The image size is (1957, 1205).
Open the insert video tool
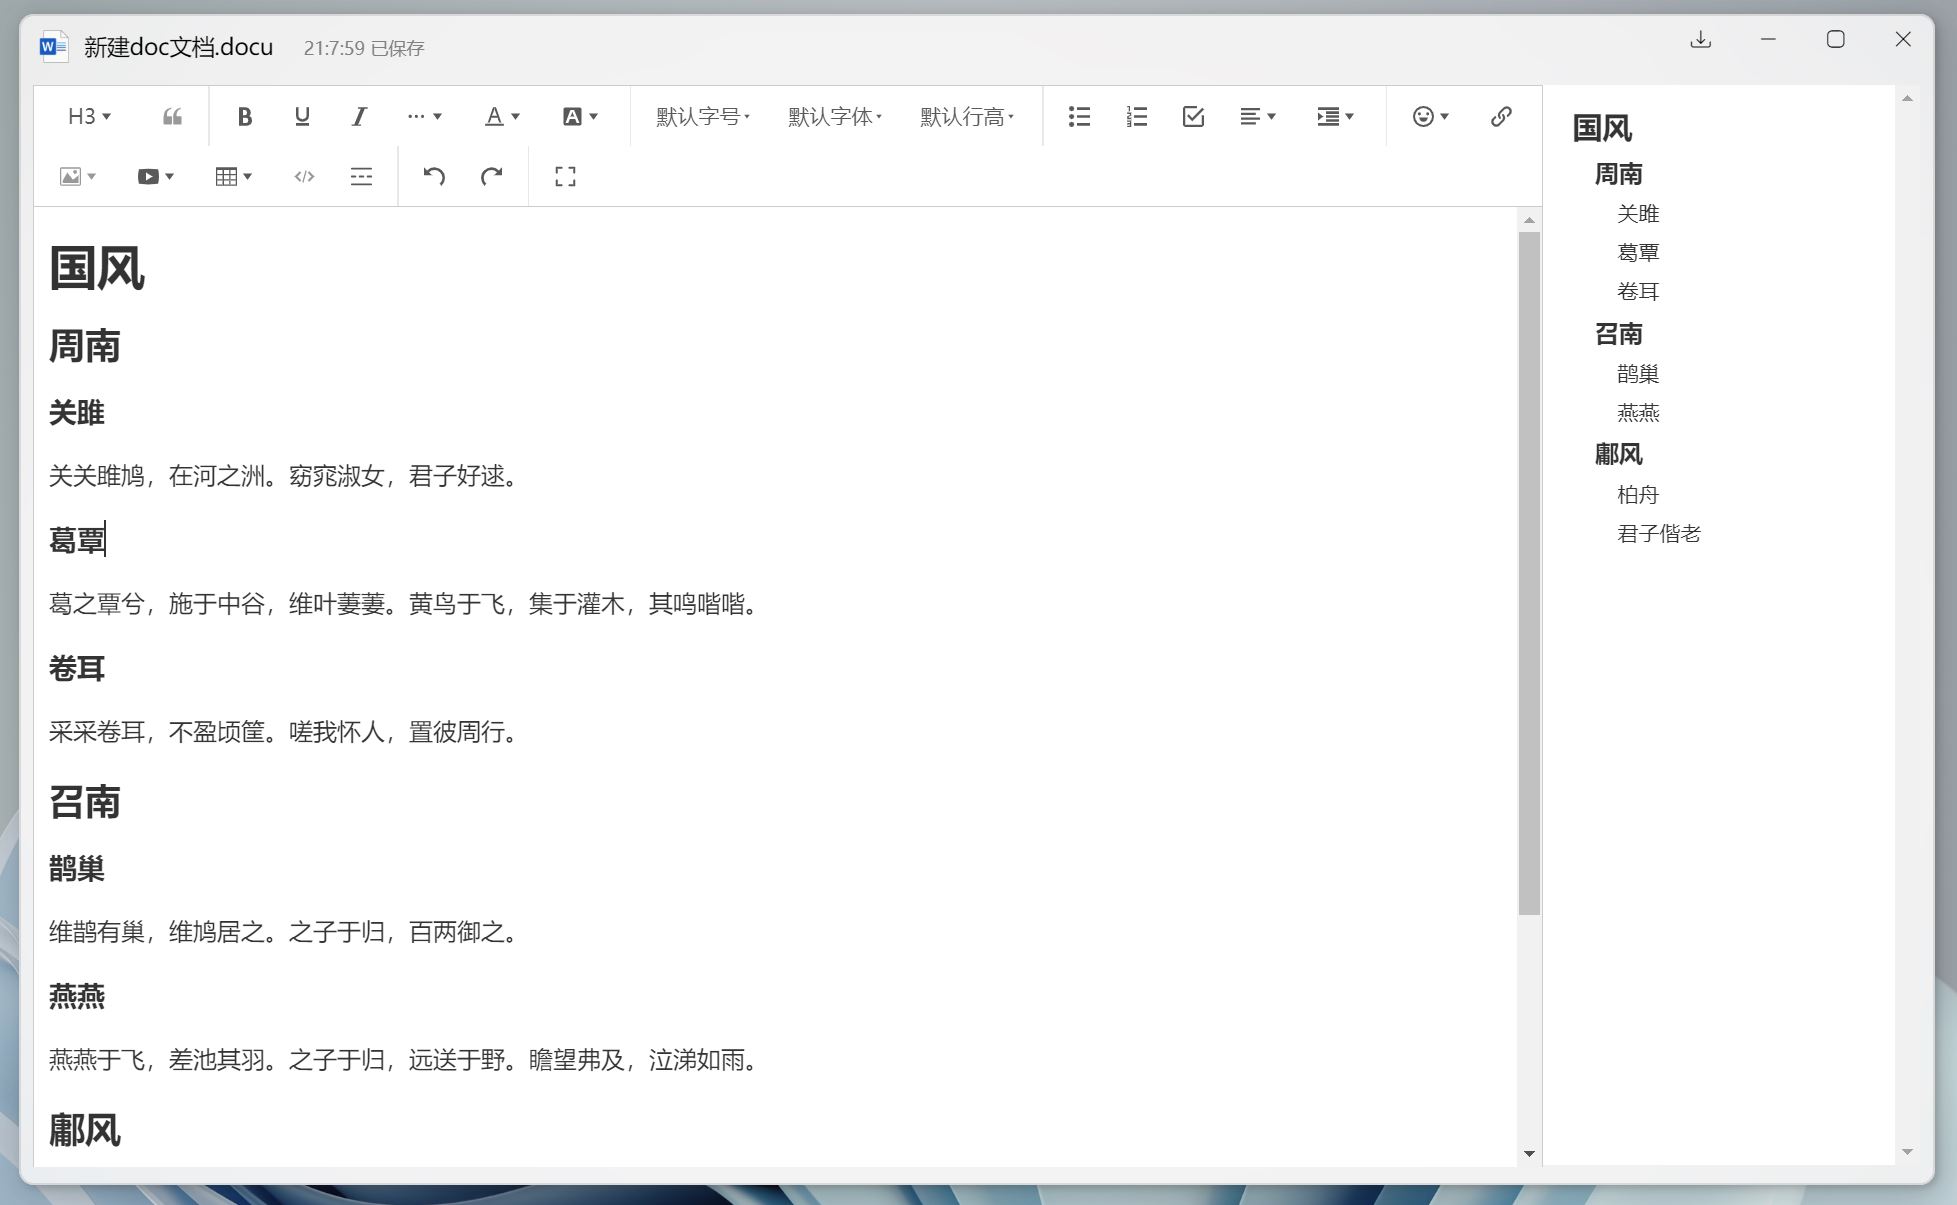pyautogui.click(x=148, y=176)
